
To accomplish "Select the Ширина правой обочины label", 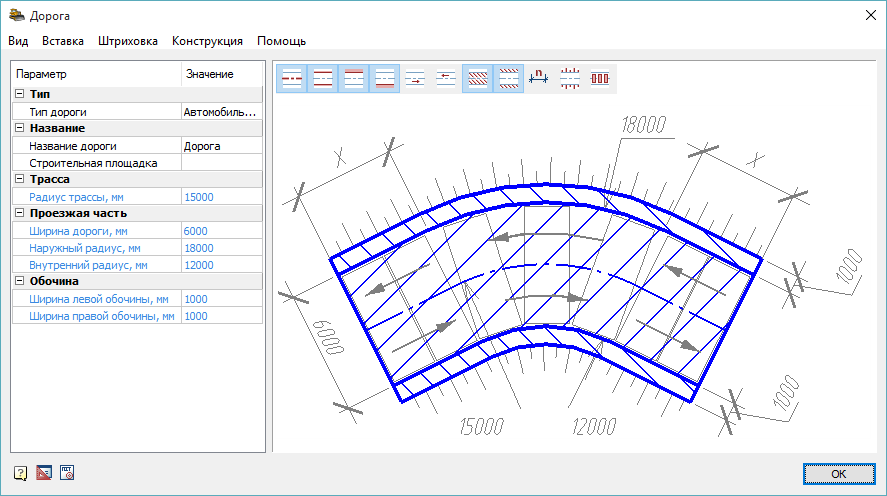I will (102, 316).
